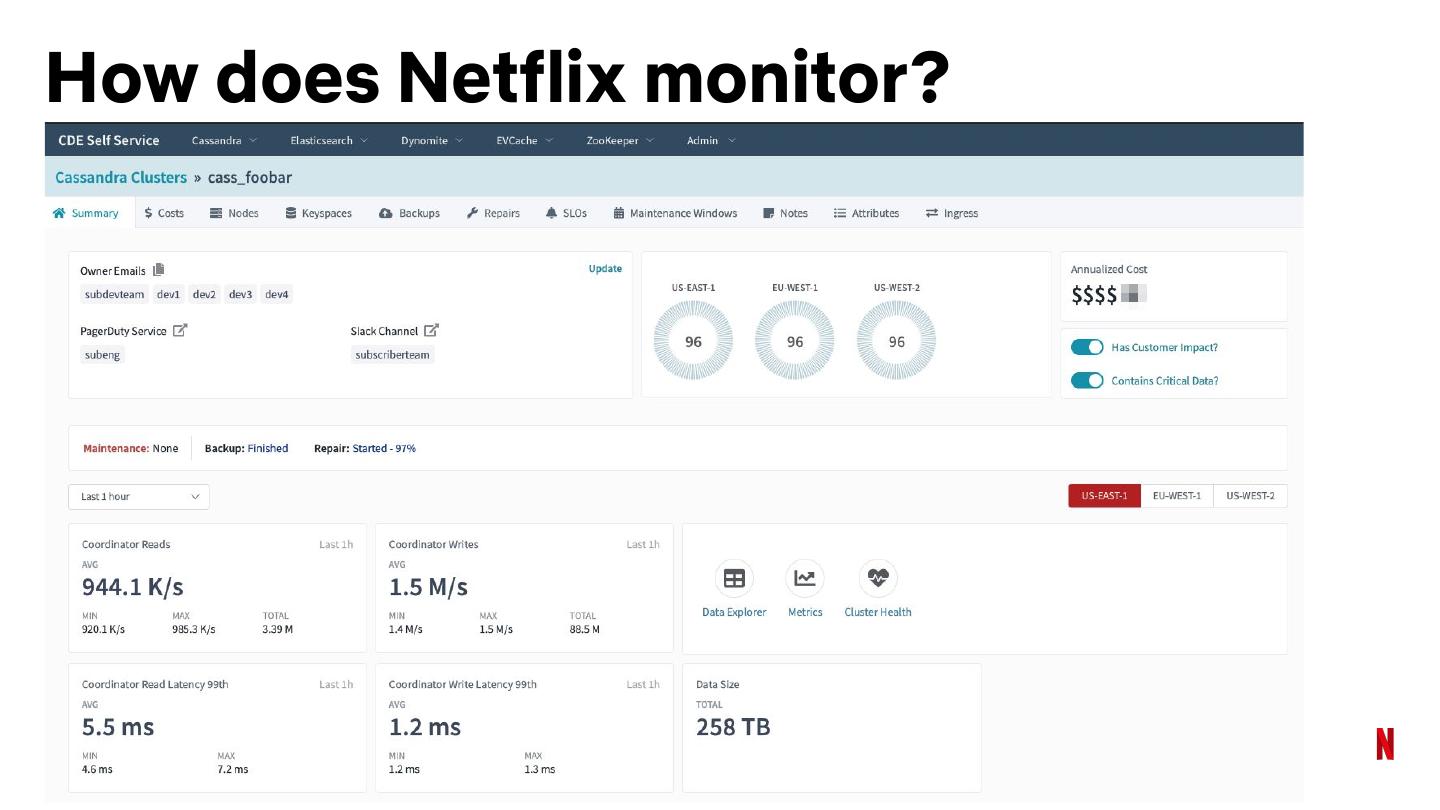Select the EU-WEST-1 region button
Image resolution: width=1440 pixels, height=810 pixels.
pos(1176,496)
